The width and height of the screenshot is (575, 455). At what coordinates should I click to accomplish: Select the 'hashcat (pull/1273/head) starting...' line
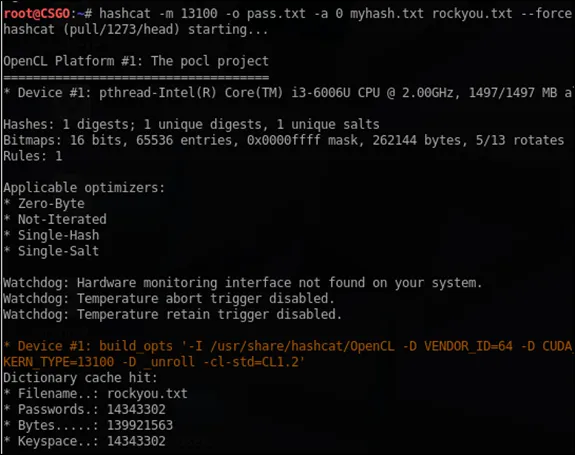click(x=136, y=30)
